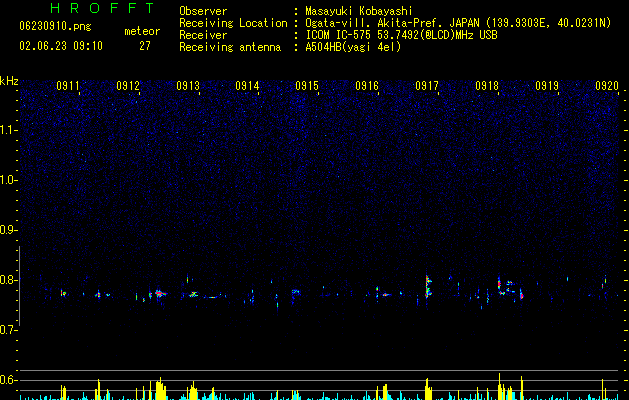
Task: Click the 'Receiving Location' label
Action: coord(233,23)
